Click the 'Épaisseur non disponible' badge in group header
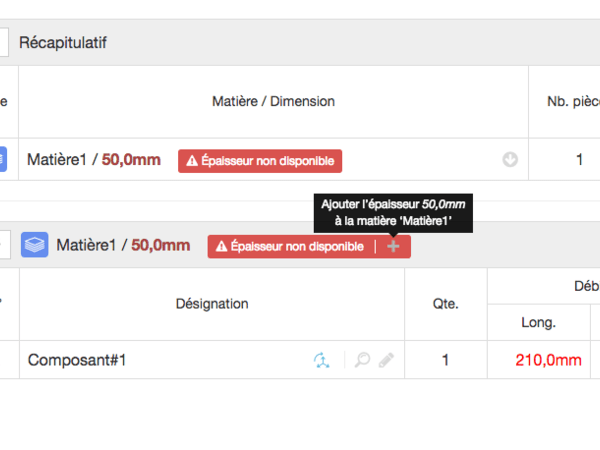This screenshot has height=450, width=600. (290, 246)
